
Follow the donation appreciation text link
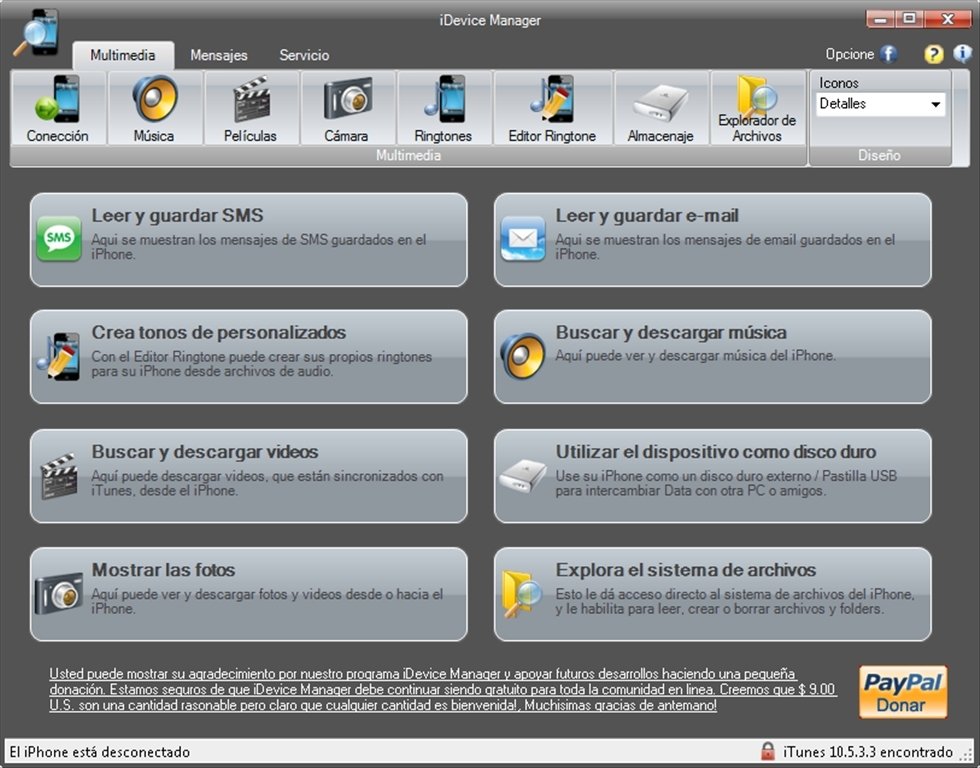(442, 689)
